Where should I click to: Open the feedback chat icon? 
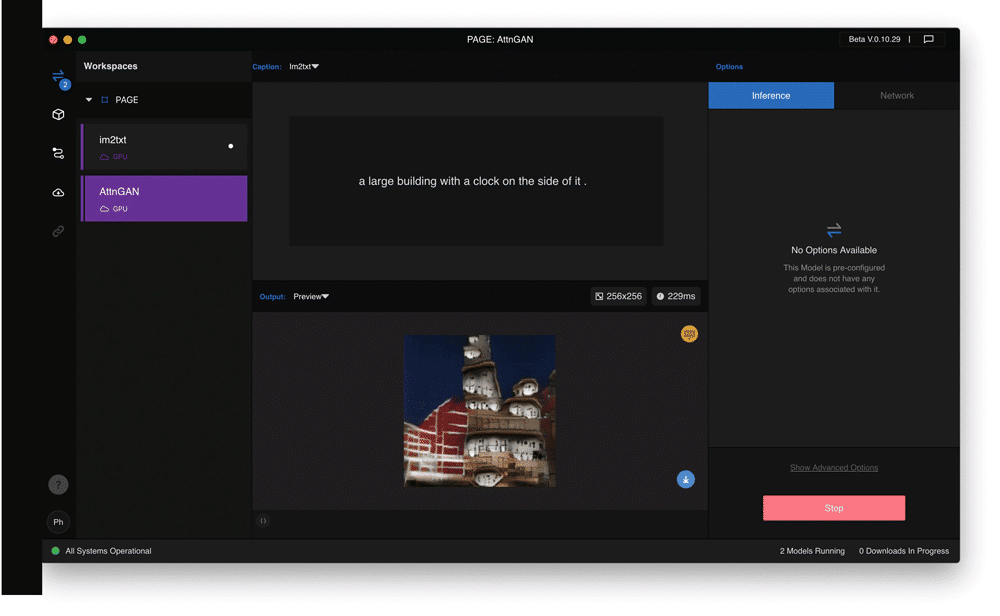928,39
